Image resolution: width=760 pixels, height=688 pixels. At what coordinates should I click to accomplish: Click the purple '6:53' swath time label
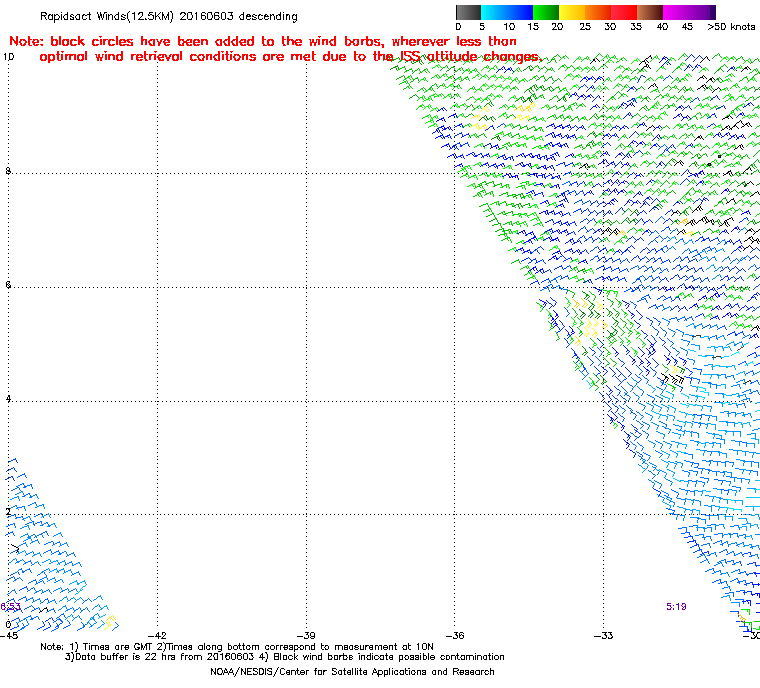pos(11,607)
